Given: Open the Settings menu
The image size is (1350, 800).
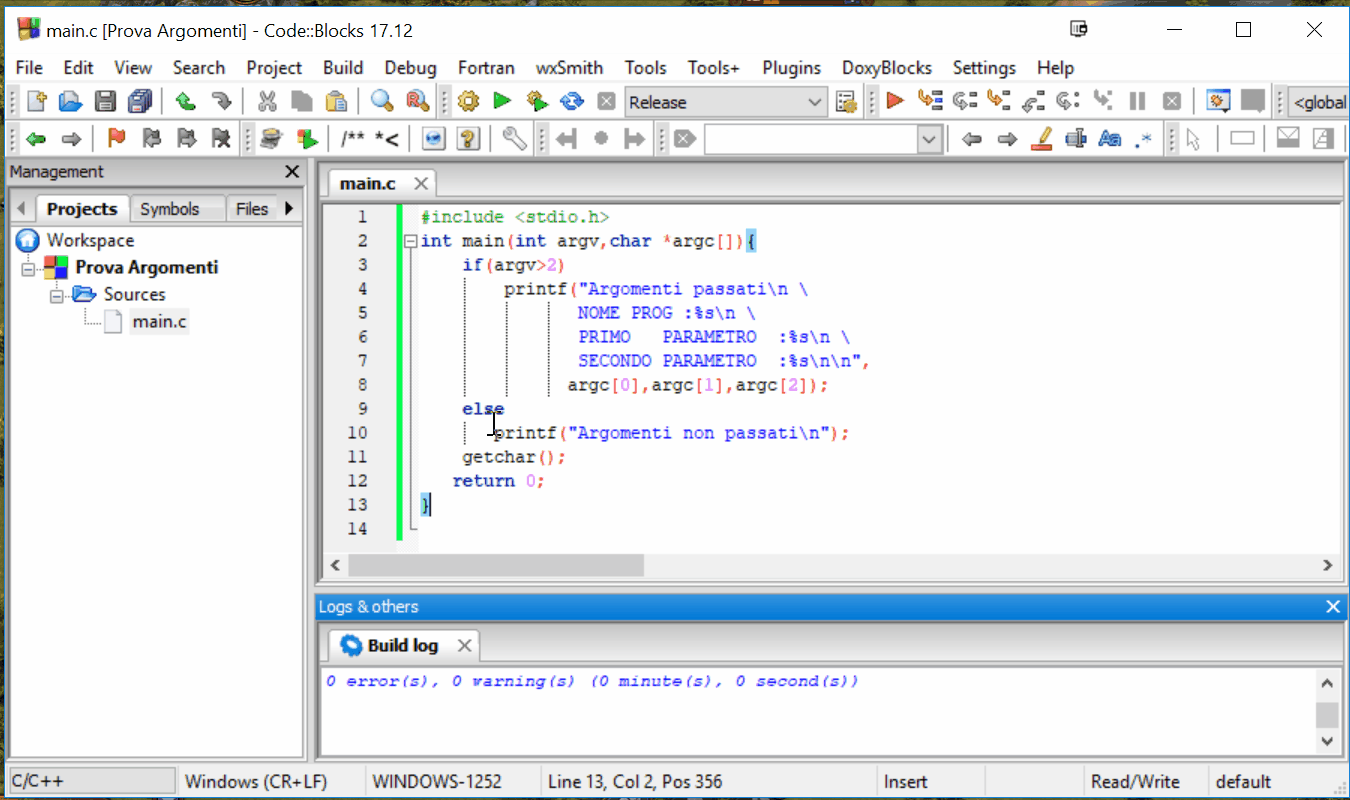Looking at the screenshot, I should click(x=984, y=68).
